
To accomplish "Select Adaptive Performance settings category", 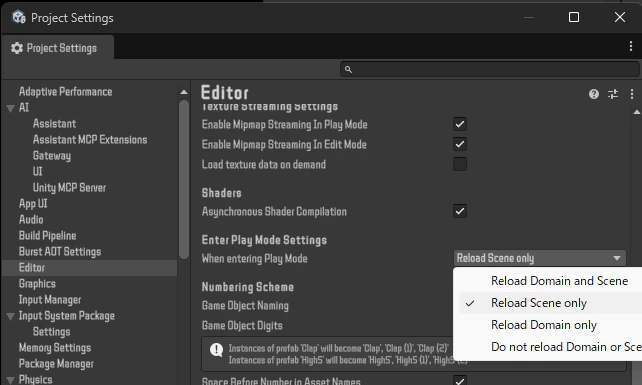I will click(x=66, y=92).
